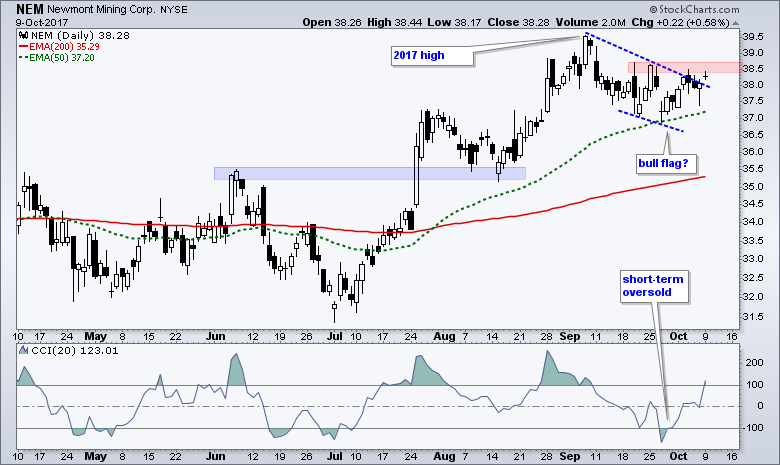Click the 200 level on the CCI axis
This screenshot has width=780, height=465.
[x=754, y=363]
